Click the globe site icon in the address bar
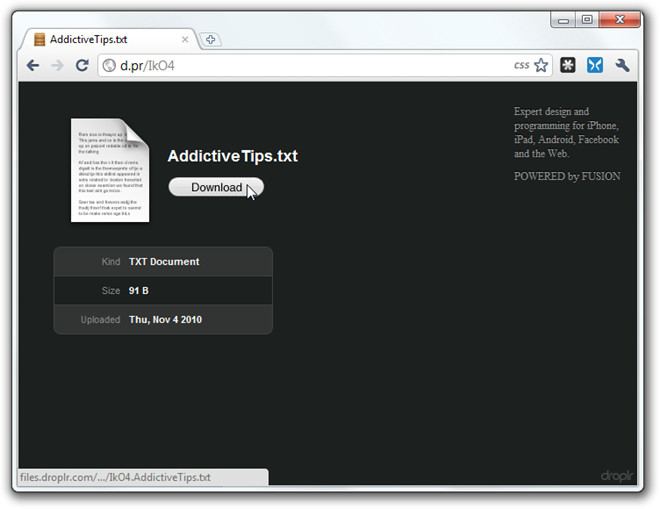The image size is (660, 509). tap(109, 66)
